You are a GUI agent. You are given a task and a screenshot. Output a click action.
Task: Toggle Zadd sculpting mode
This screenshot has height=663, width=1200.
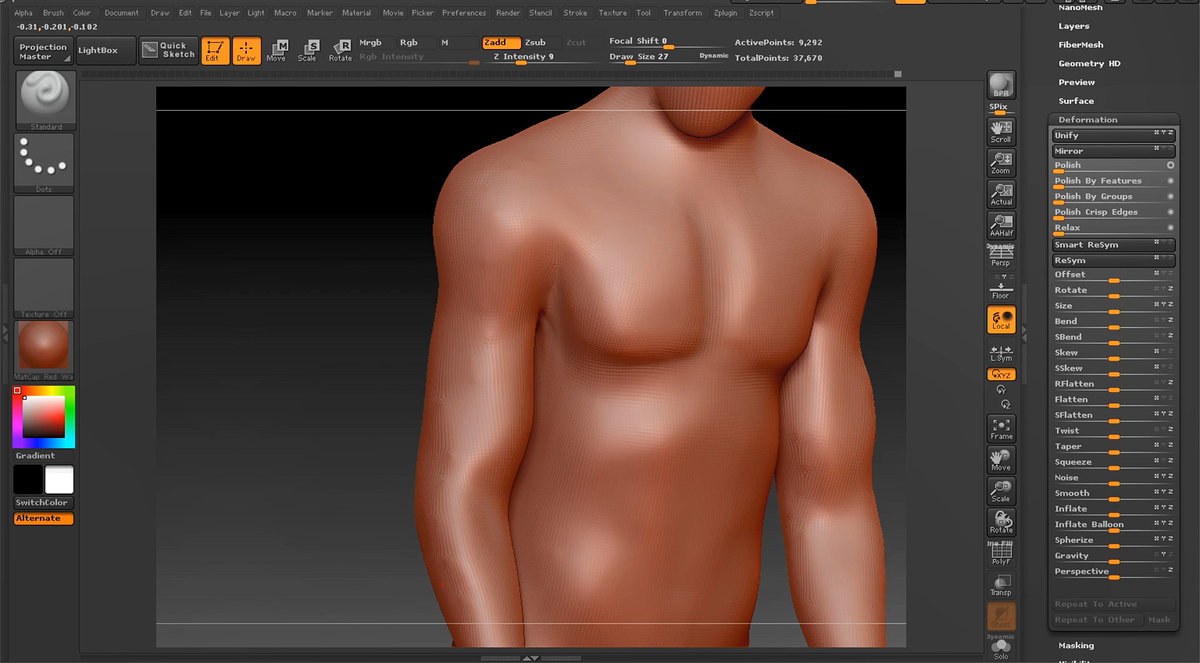500,43
